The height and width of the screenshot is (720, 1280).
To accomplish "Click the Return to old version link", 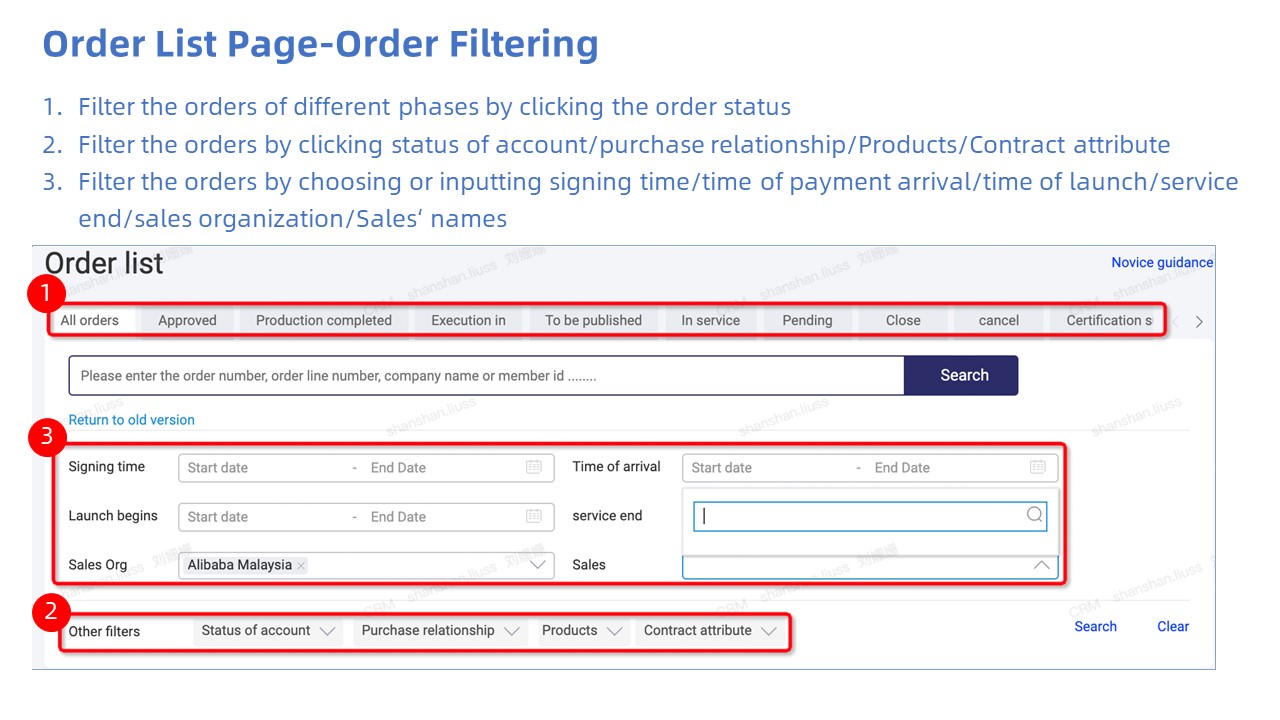I will pyautogui.click(x=132, y=420).
